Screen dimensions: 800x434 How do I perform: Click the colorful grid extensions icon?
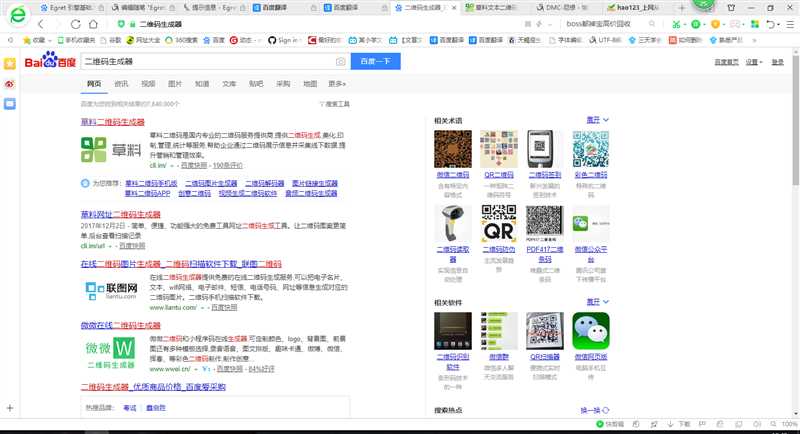pos(755,24)
